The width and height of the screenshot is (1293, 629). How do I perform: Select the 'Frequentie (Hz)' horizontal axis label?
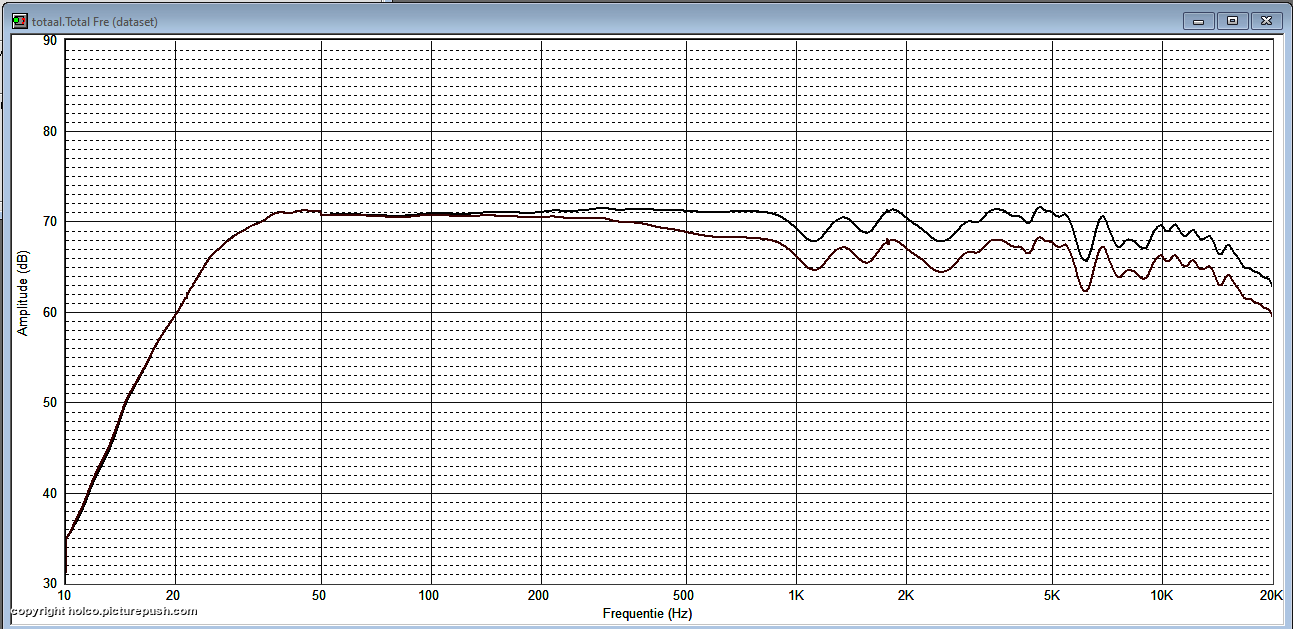647,613
